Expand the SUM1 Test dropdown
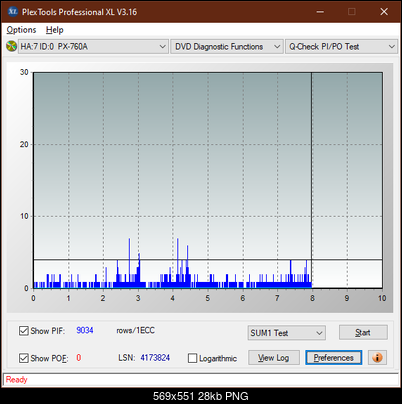 click(287, 333)
